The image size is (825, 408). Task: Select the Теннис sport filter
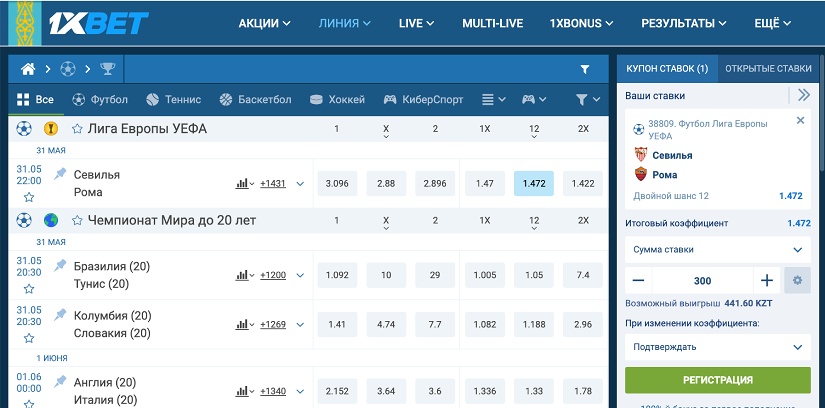pos(174,99)
